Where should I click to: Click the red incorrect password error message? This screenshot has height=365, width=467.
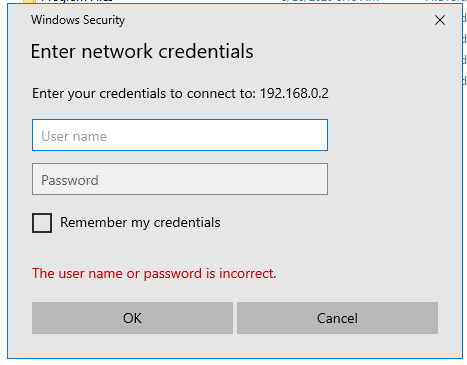[x=154, y=274]
